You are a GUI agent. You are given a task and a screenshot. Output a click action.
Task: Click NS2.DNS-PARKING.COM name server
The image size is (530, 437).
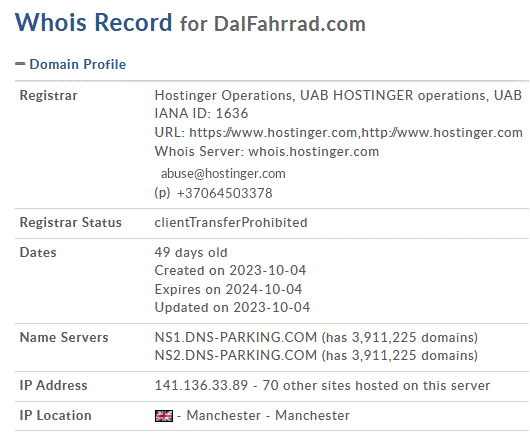click(236, 356)
